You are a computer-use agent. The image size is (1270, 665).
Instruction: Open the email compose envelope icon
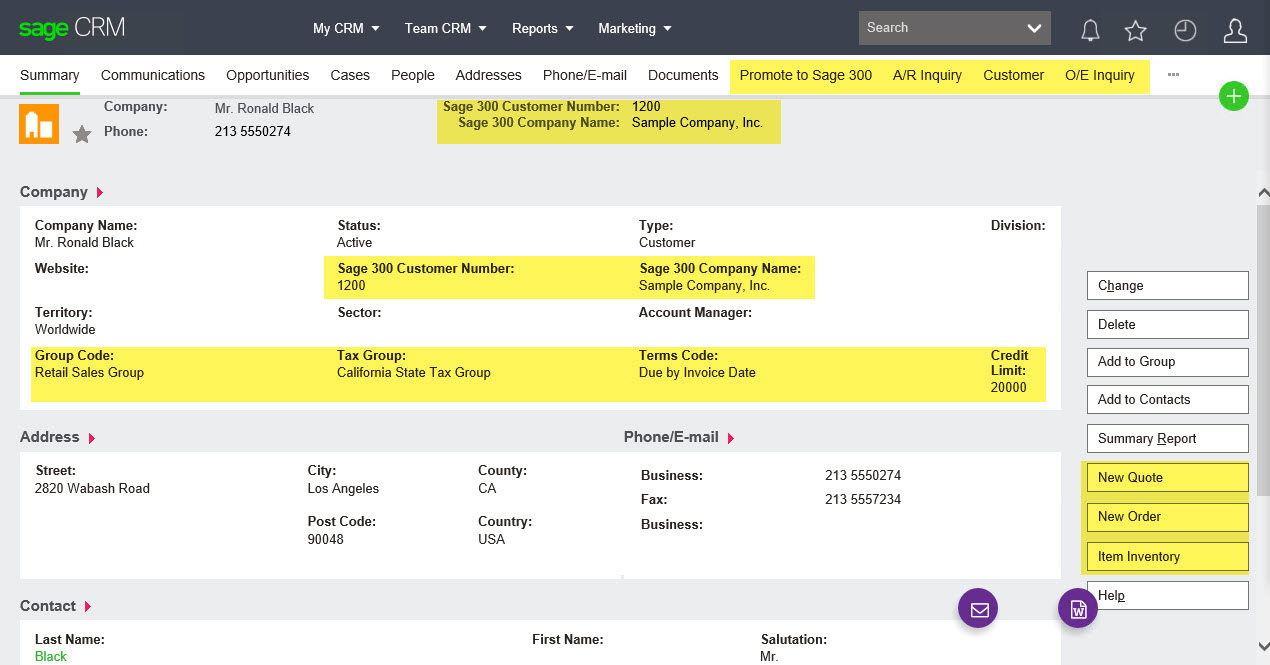click(x=977, y=607)
